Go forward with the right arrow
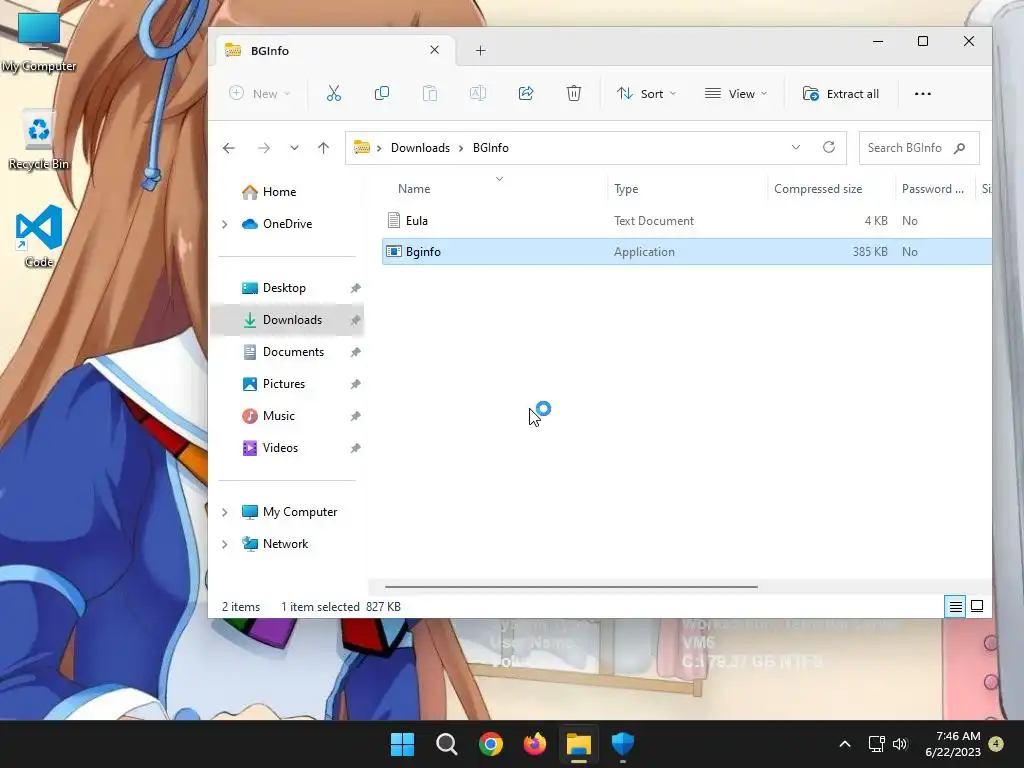Image resolution: width=1024 pixels, height=768 pixels. [264, 148]
